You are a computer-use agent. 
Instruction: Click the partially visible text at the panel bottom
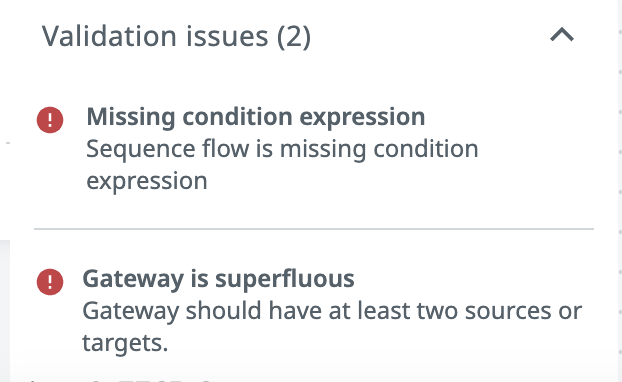[x=119, y=380]
